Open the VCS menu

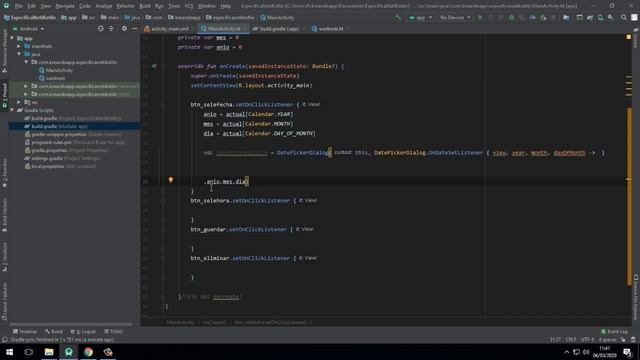(189, 6)
